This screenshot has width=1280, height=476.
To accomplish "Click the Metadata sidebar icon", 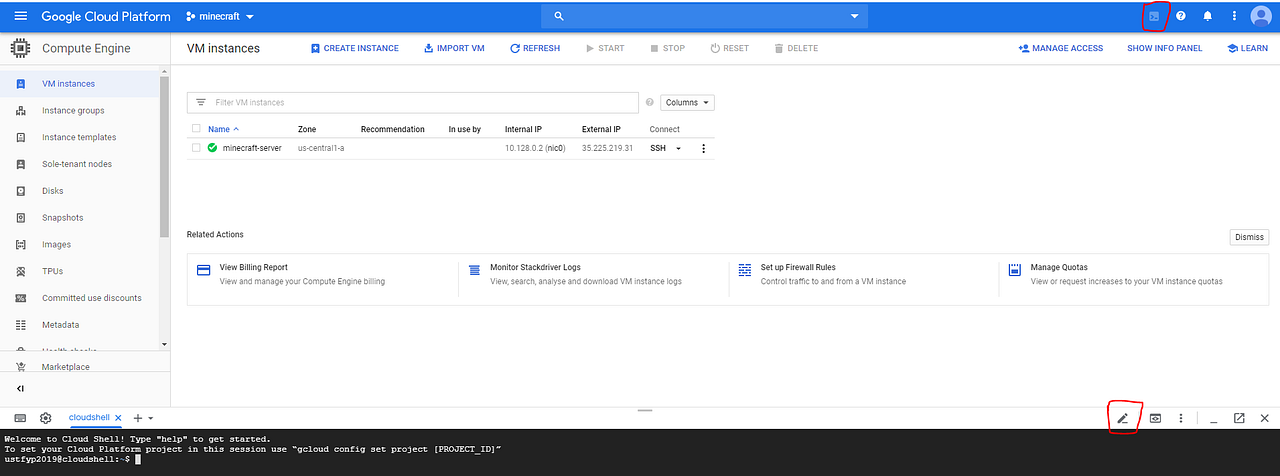I will point(21,325).
